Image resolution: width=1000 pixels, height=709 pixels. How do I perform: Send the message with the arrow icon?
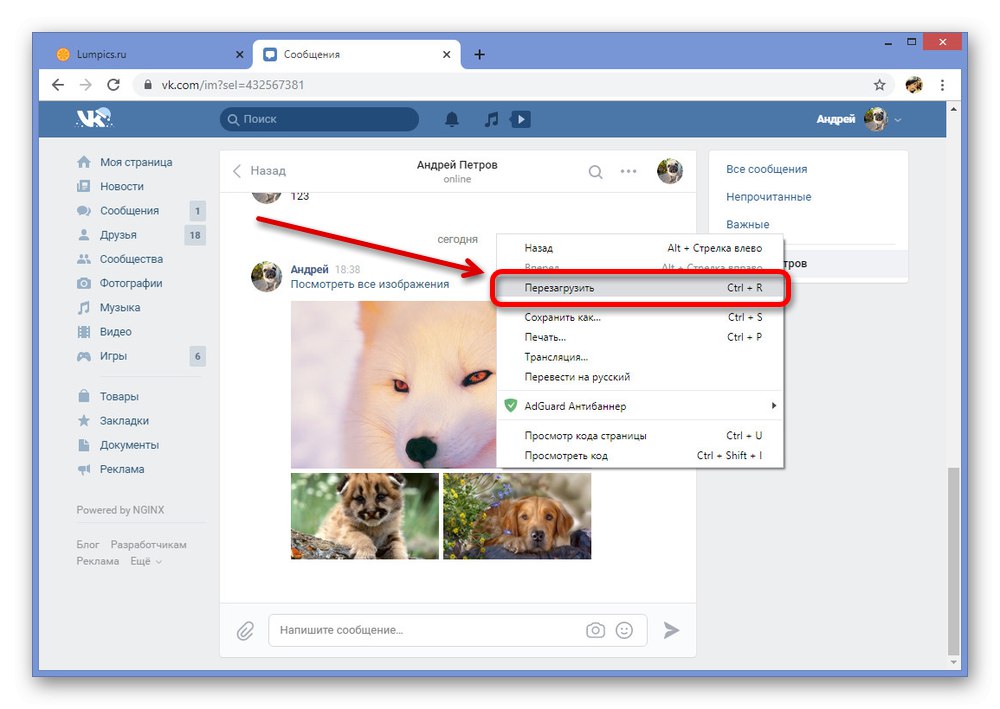pyautogui.click(x=671, y=631)
